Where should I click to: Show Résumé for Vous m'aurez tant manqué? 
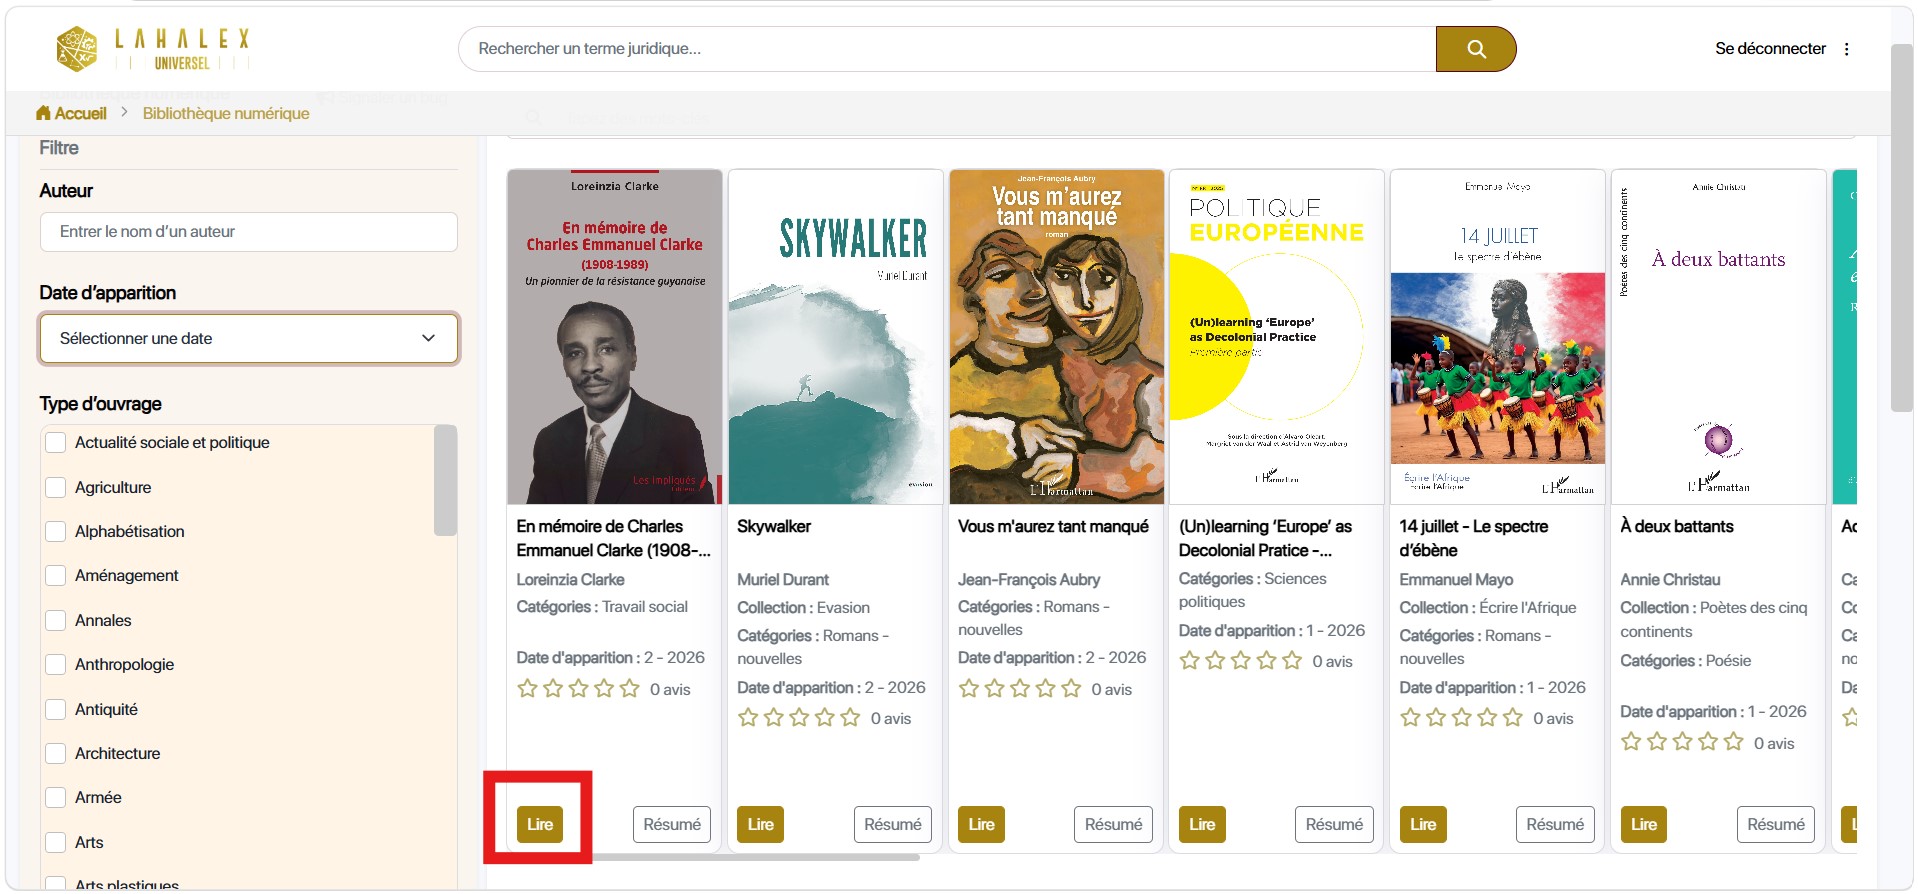tap(1114, 824)
